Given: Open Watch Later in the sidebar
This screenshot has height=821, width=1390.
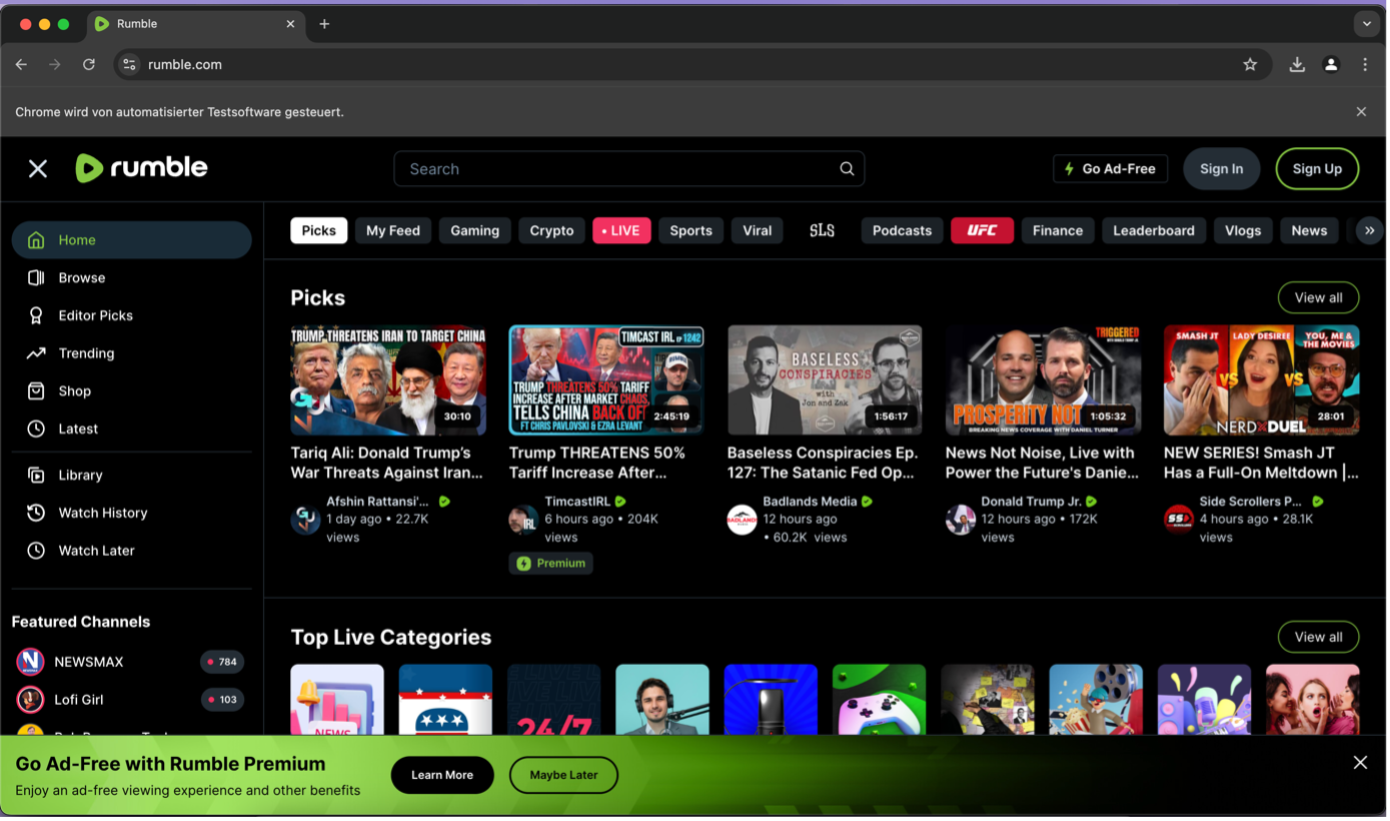Looking at the screenshot, I should 132,551.
